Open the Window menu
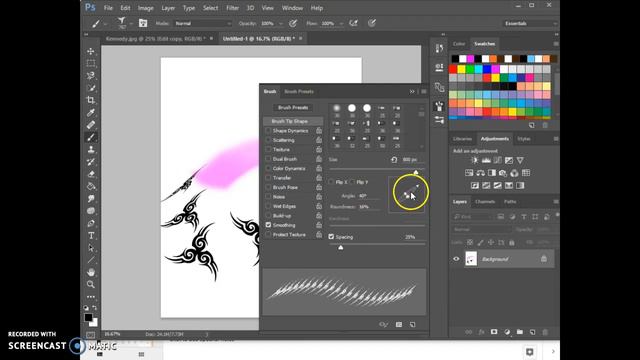This screenshot has width=640, height=360. coord(292,8)
